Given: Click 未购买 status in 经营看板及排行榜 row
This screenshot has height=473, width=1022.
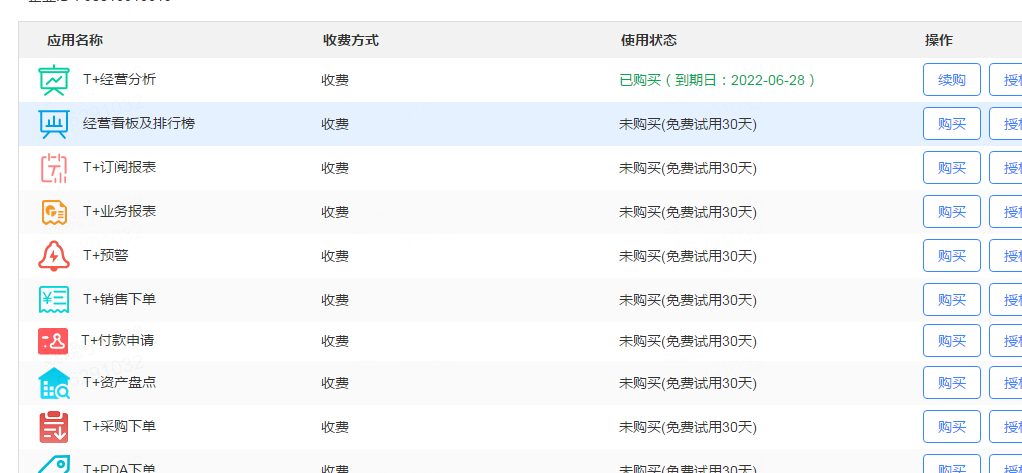Looking at the screenshot, I should point(688,124).
